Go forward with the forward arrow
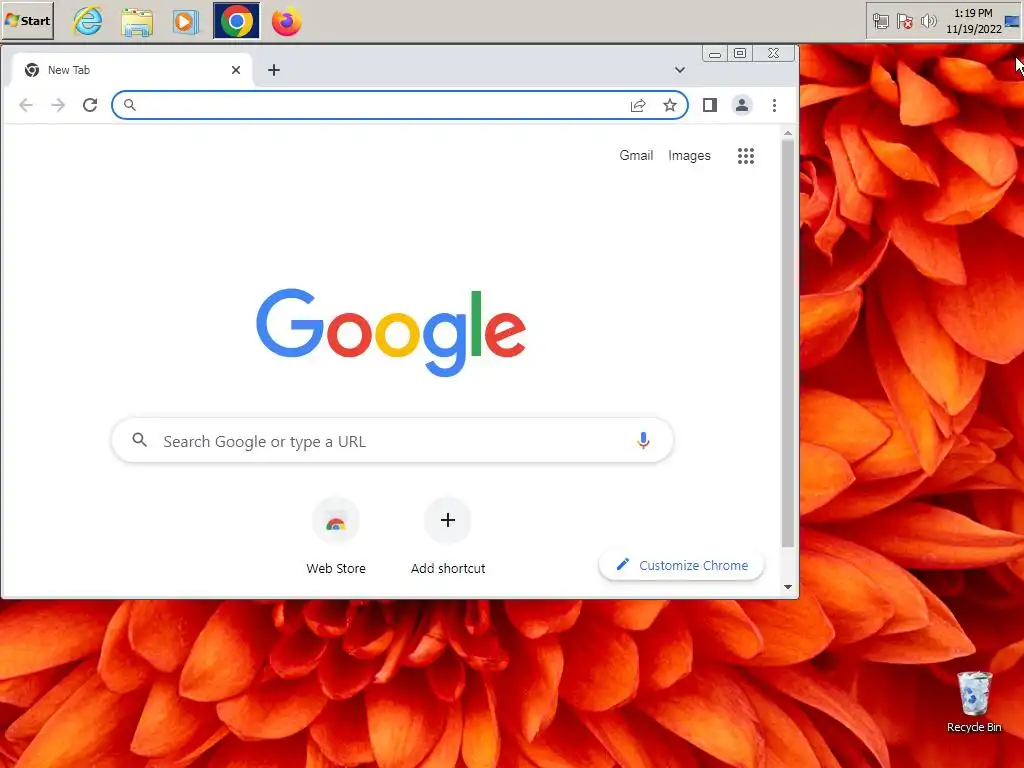1024x768 pixels. [x=58, y=105]
